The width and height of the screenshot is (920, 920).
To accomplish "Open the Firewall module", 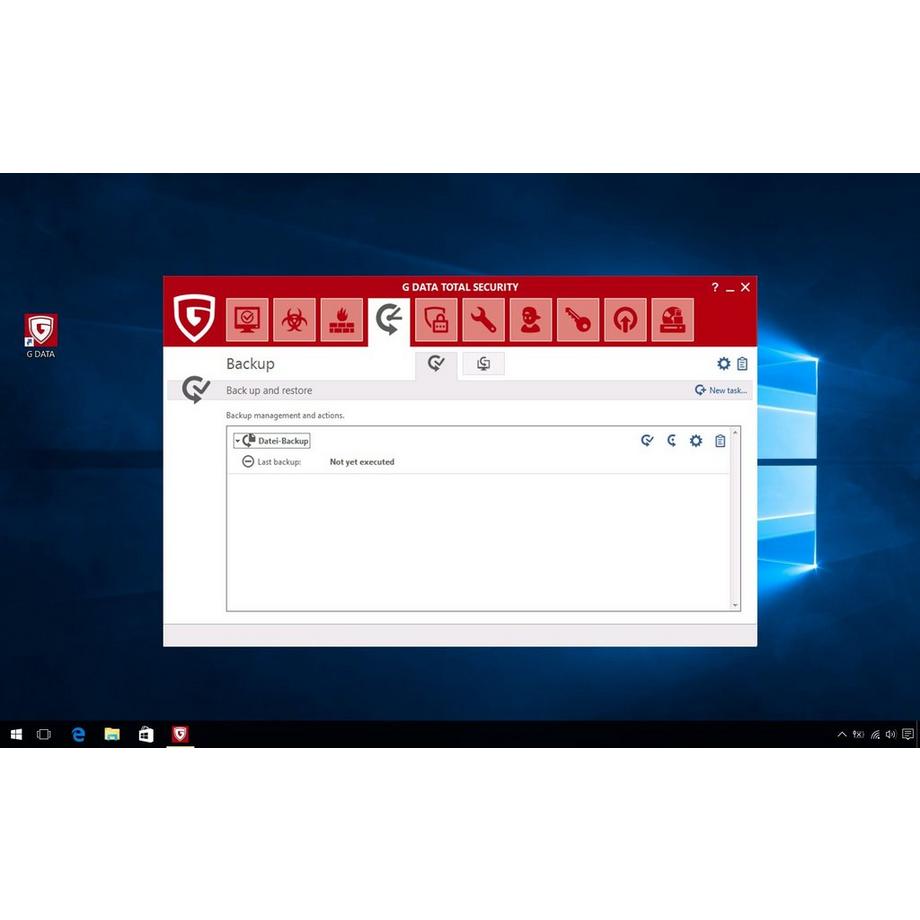I will [341, 319].
